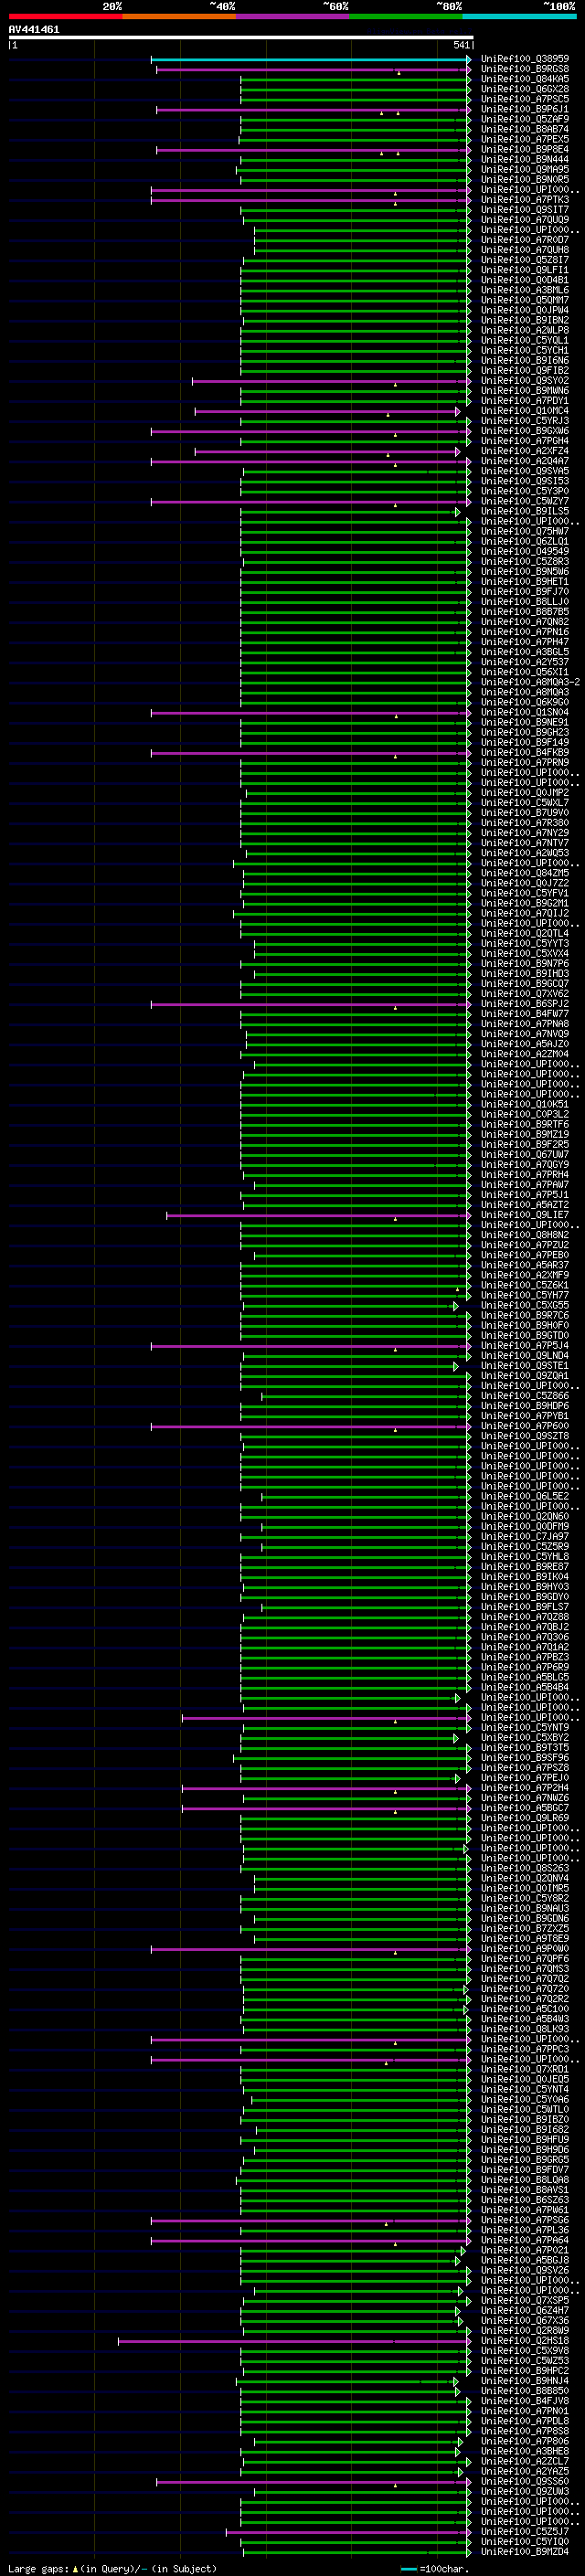
Task: Select the UniRef100_A7PDY1 label
Action: (525, 401)
